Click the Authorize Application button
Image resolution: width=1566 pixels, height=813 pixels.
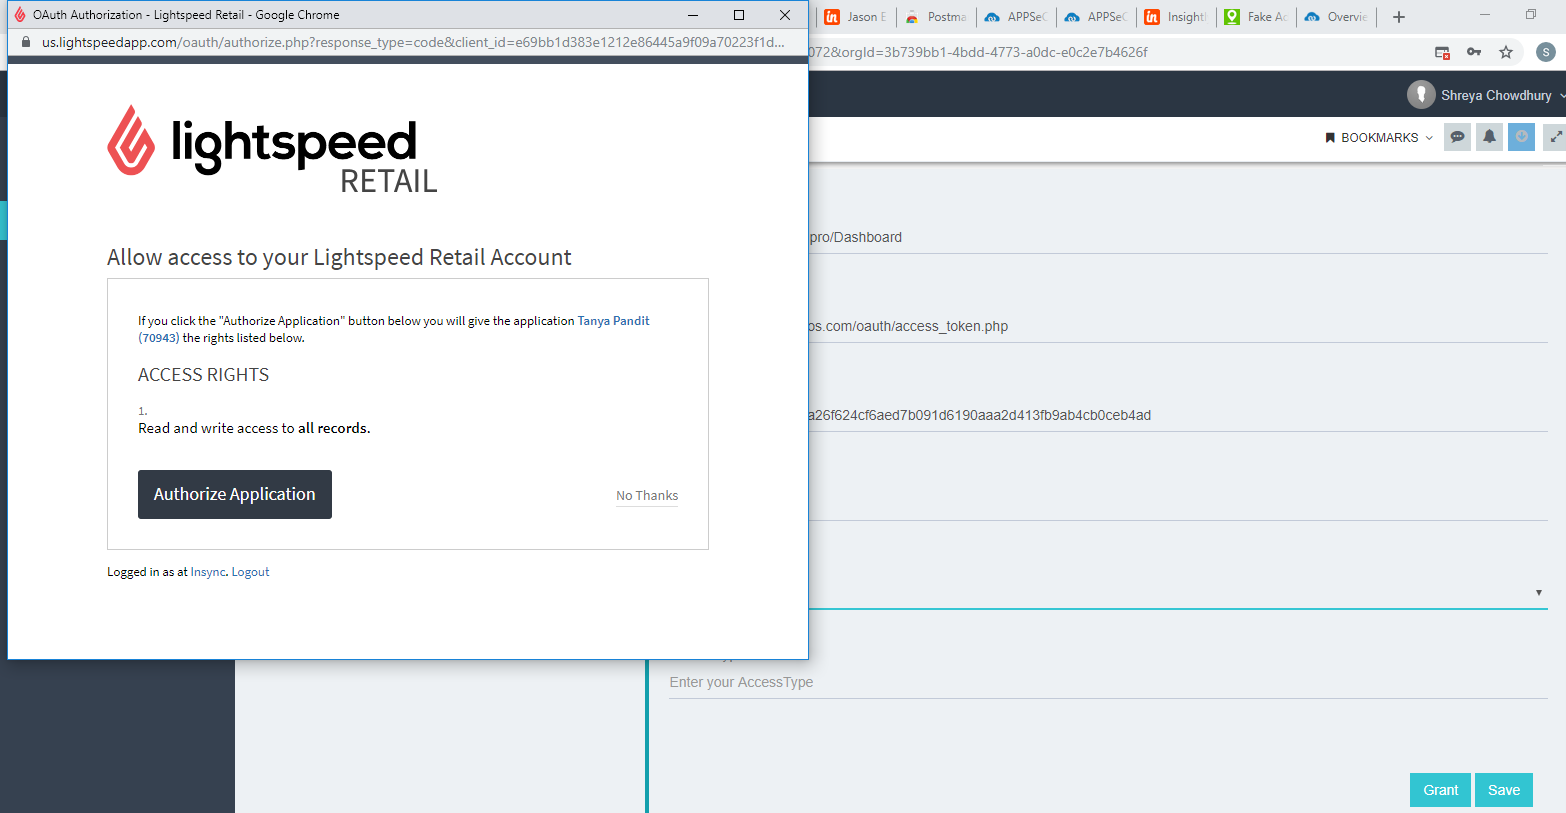click(234, 494)
